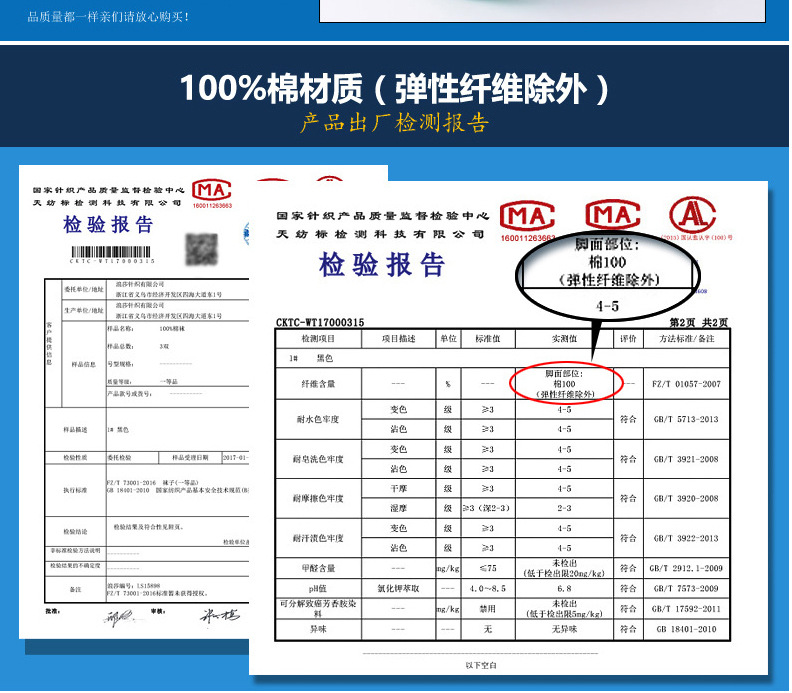792x693 pixels.
Task: Click the "耐水色牢度" row label
Action: [318, 419]
